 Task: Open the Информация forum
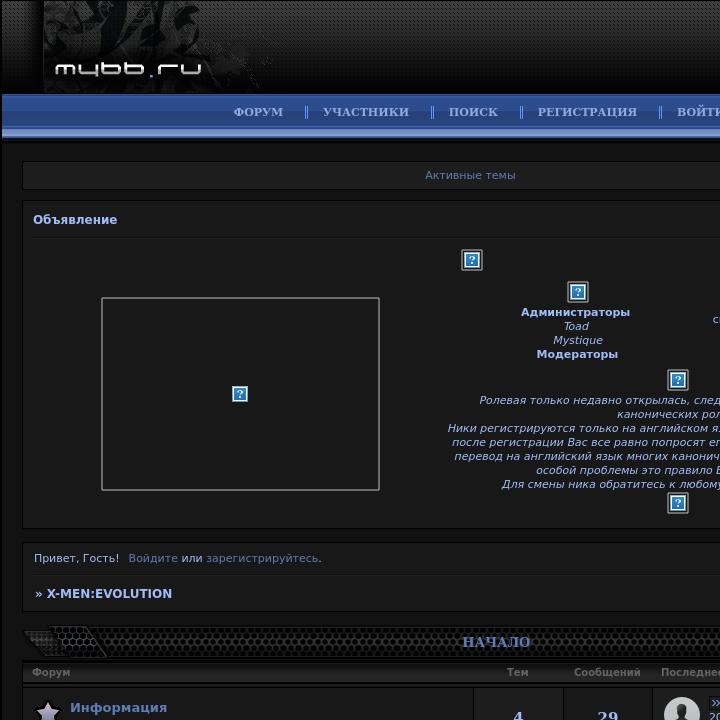(x=118, y=707)
